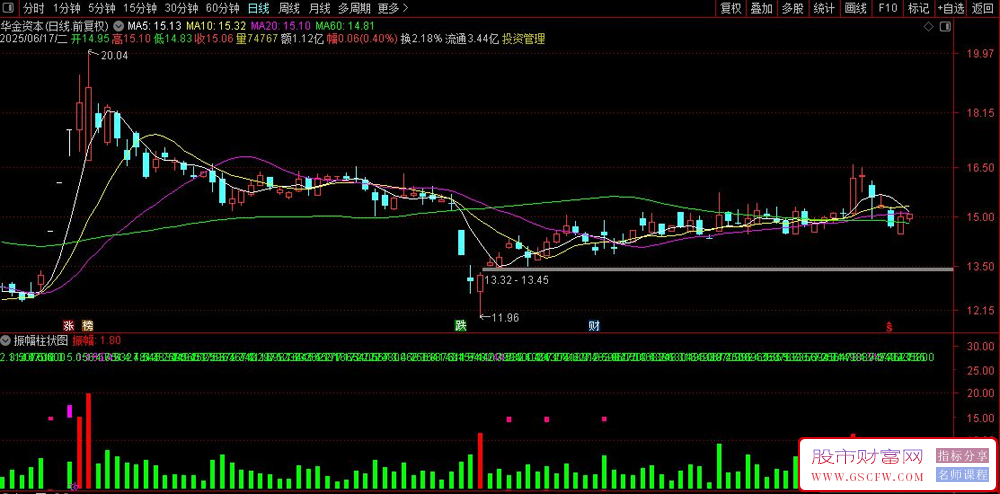Select the 月线 monthly chart tab
This screenshot has height=494, width=1000.
(320, 8)
